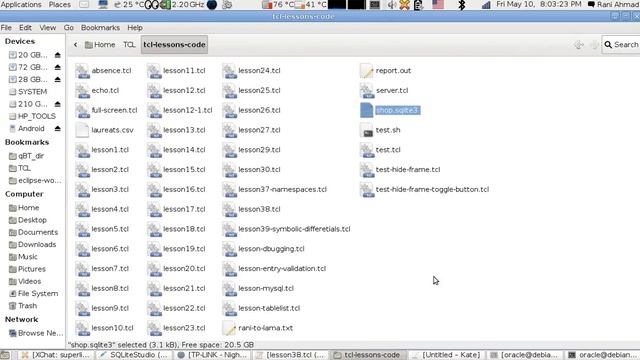Viewport: 640px width, 360px height.
Task: Open the qBT_dir bookmark
Action: click(x=27, y=156)
